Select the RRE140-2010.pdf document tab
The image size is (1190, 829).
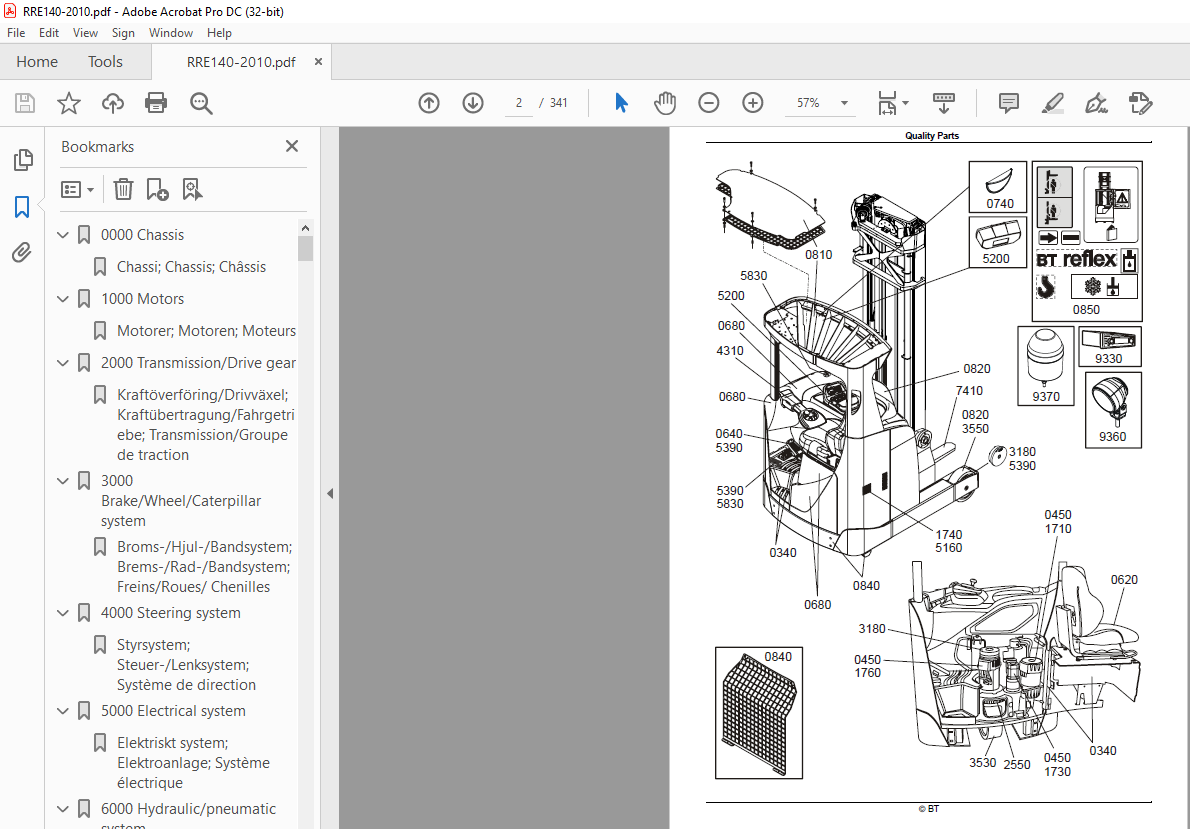click(x=241, y=62)
